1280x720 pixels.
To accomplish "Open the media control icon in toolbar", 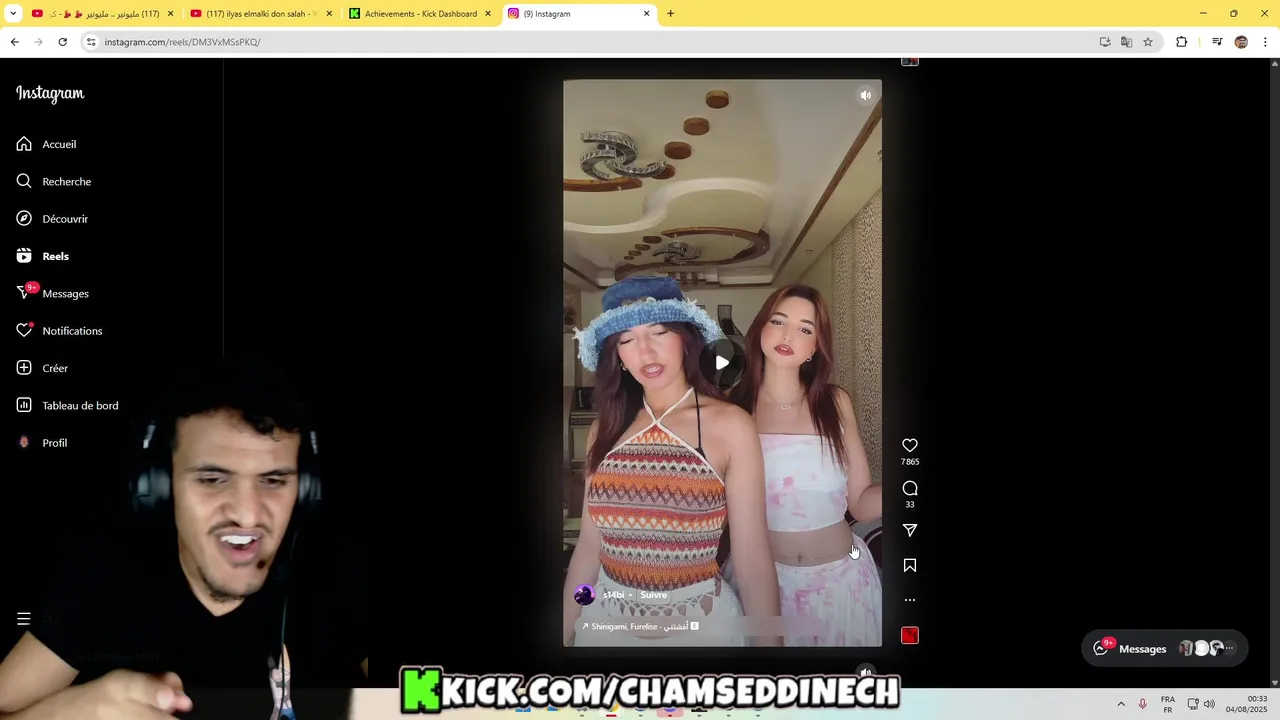I will tap(1217, 42).
